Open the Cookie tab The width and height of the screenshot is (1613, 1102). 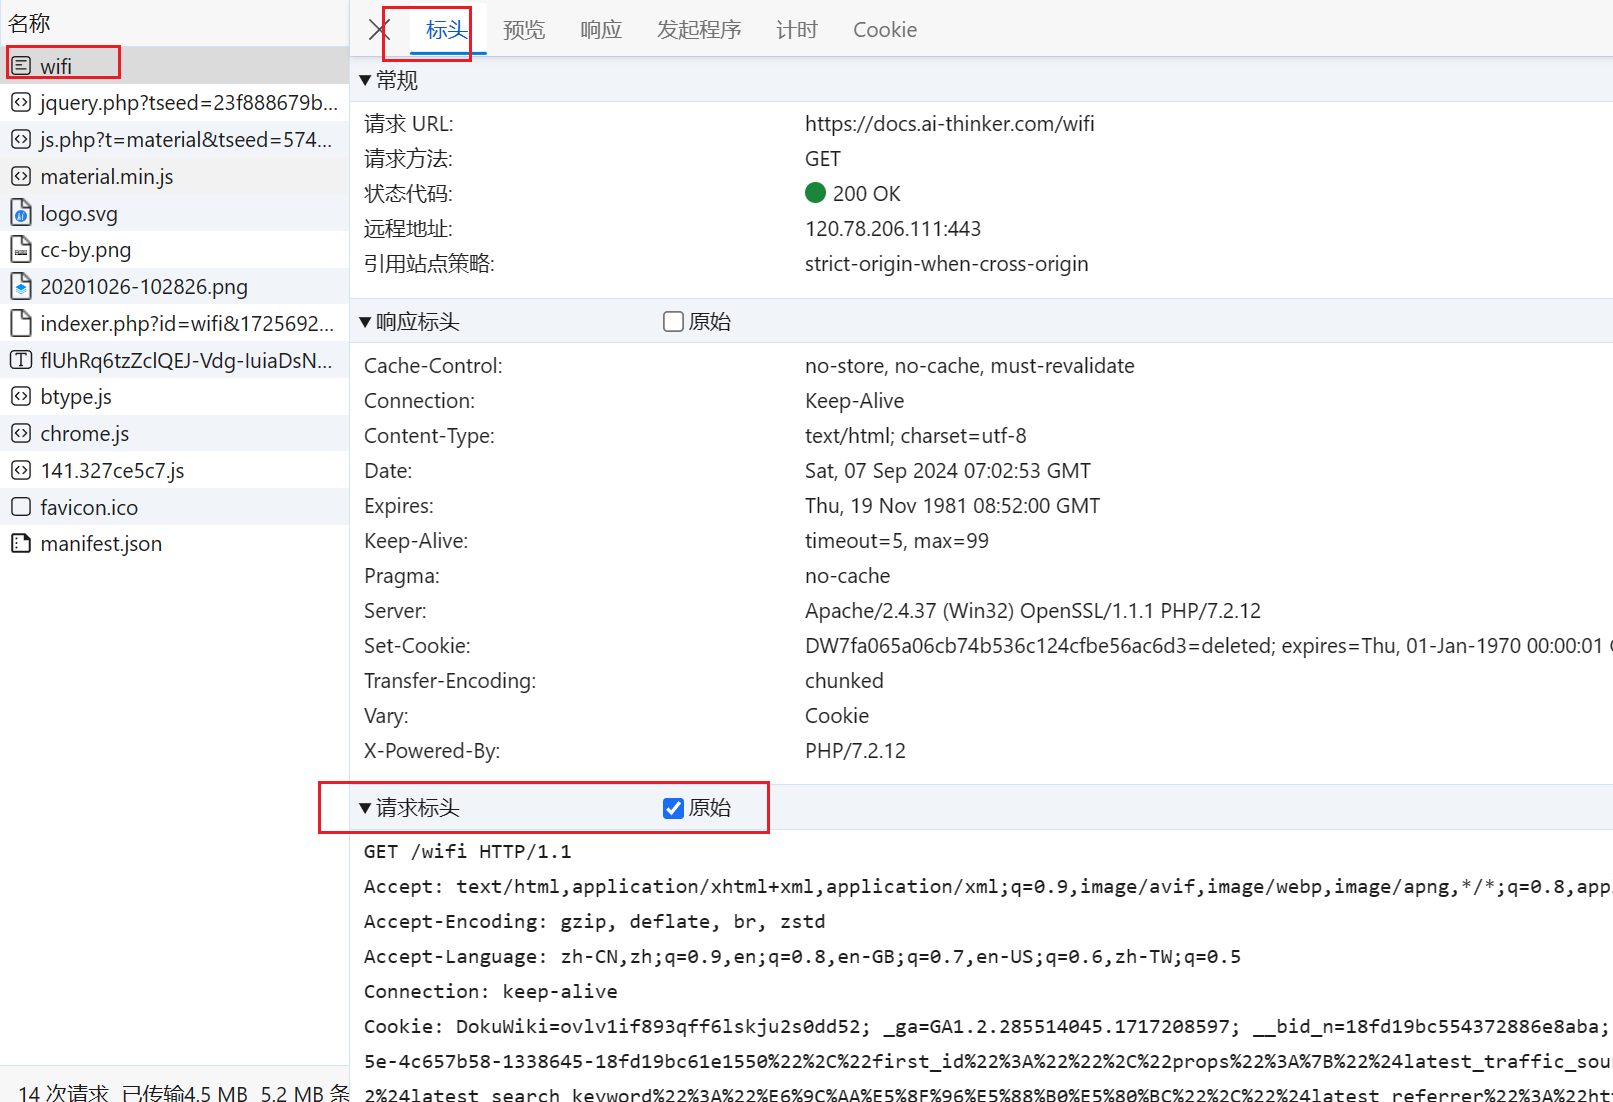(x=885, y=30)
